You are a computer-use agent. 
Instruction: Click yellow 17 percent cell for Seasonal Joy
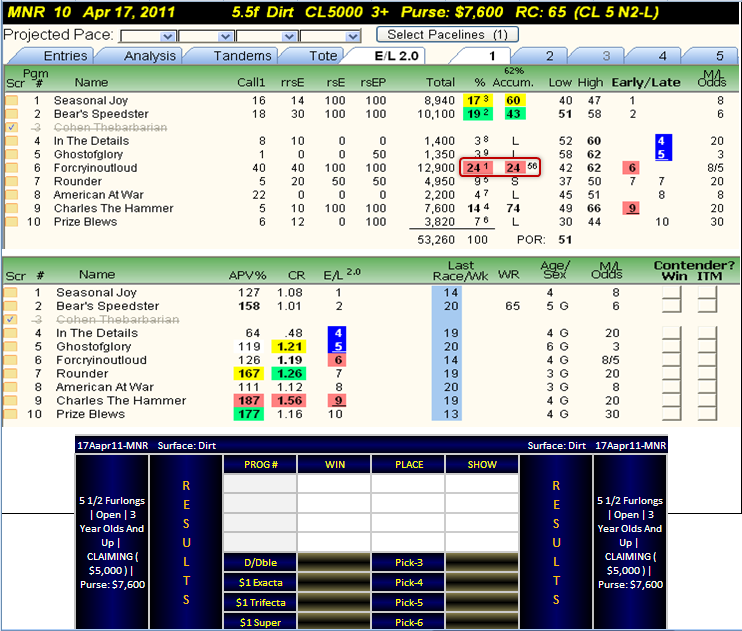(477, 100)
